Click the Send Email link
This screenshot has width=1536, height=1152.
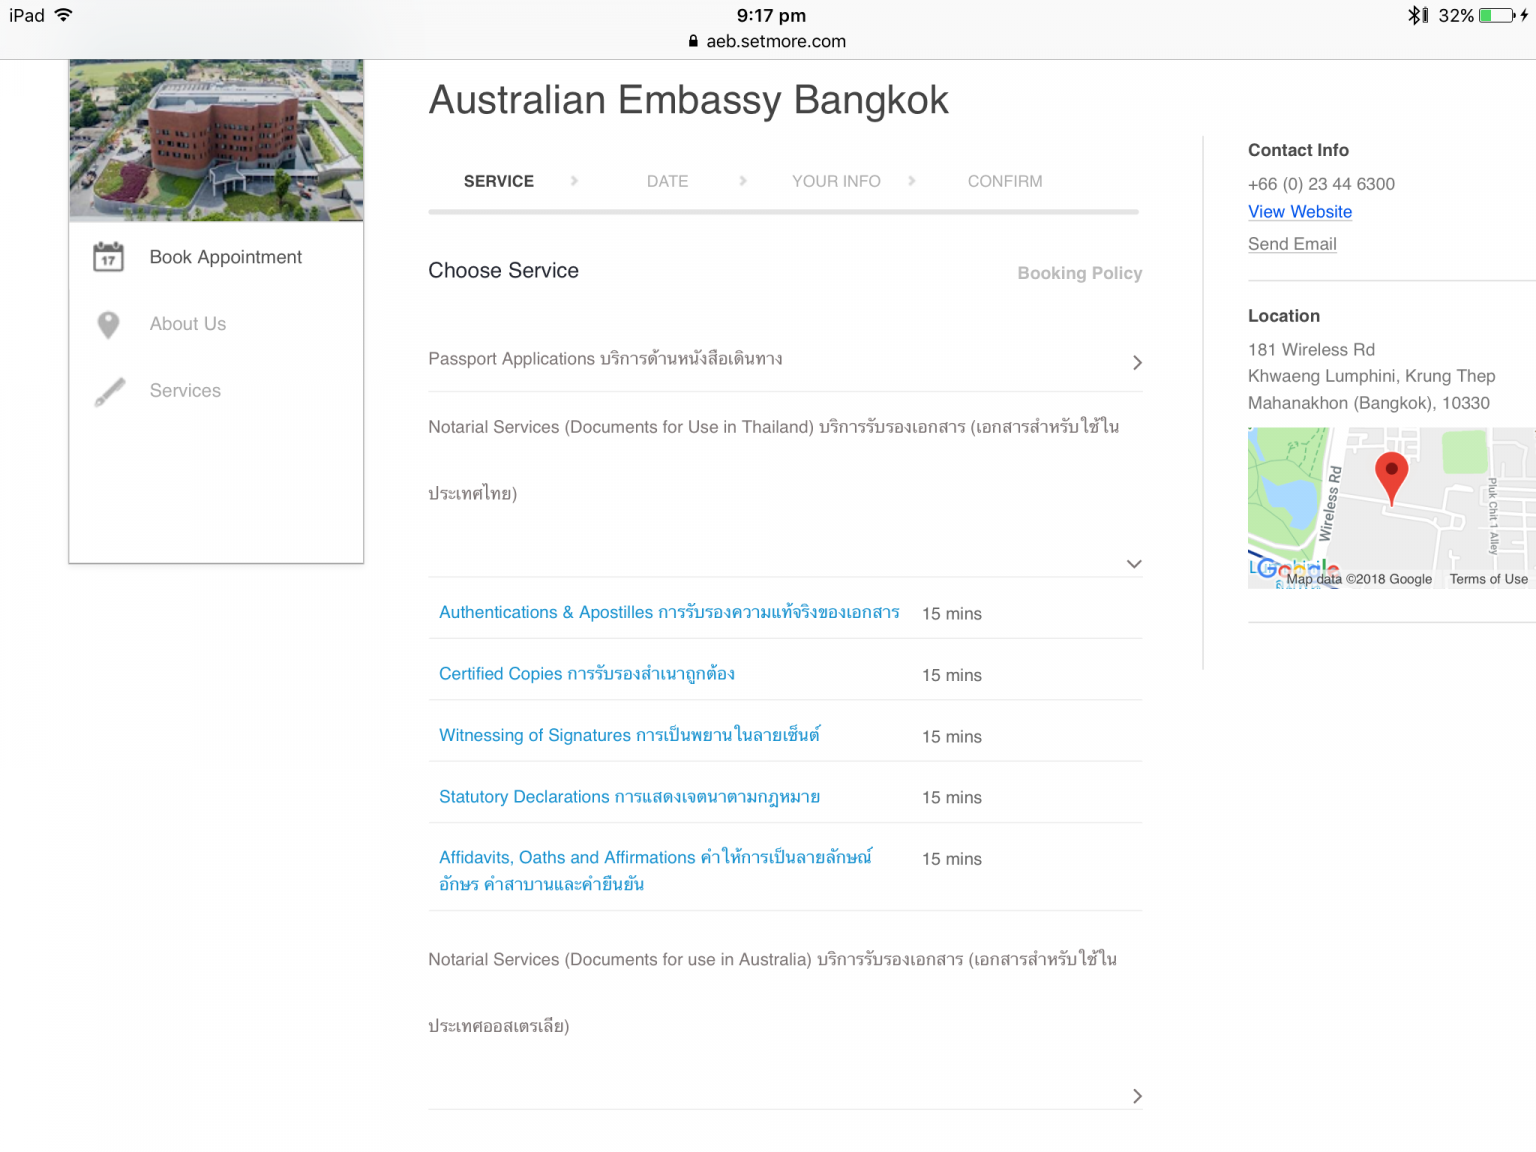click(x=1292, y=244)
